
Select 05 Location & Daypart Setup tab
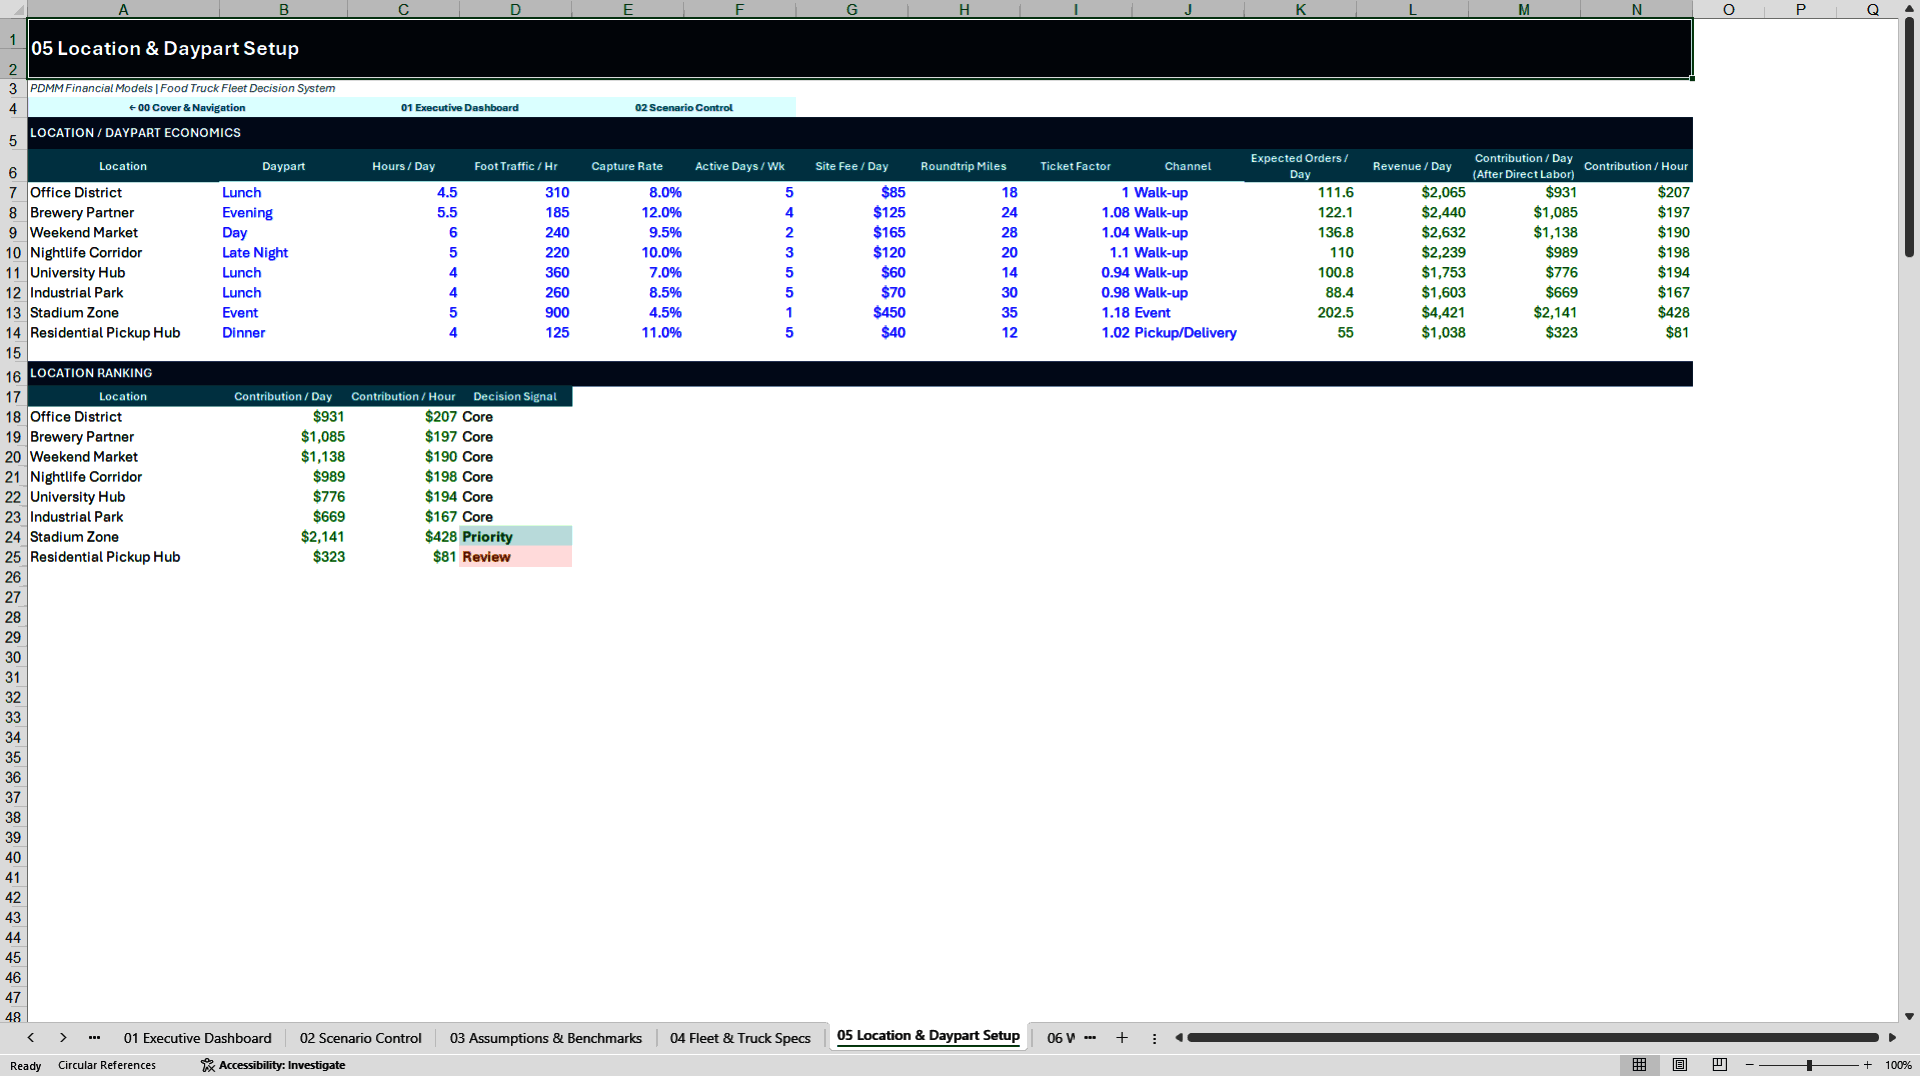tap(928, 1036)
